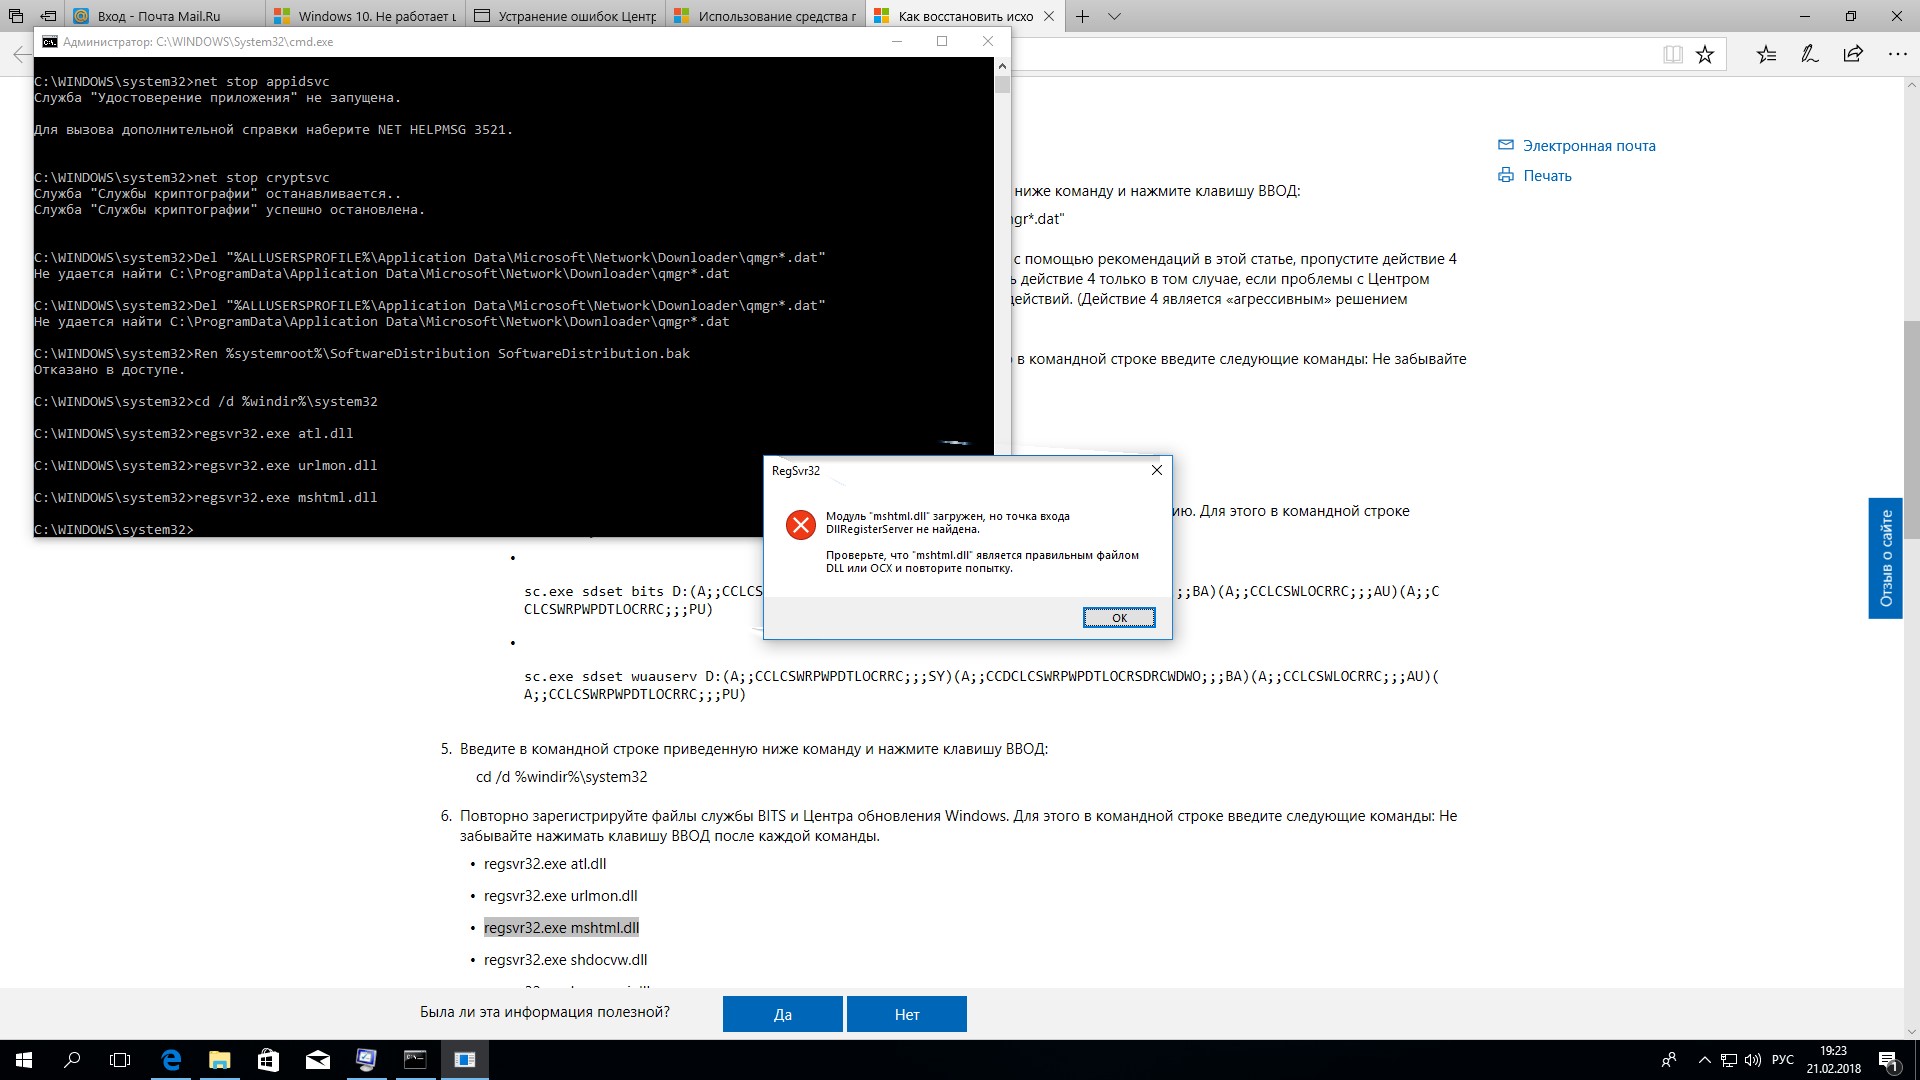The height and width of the screenshot is (1080, 1920).
Task: Click close button on RegSvr32 dialog
Action: tap(1156, 469)
